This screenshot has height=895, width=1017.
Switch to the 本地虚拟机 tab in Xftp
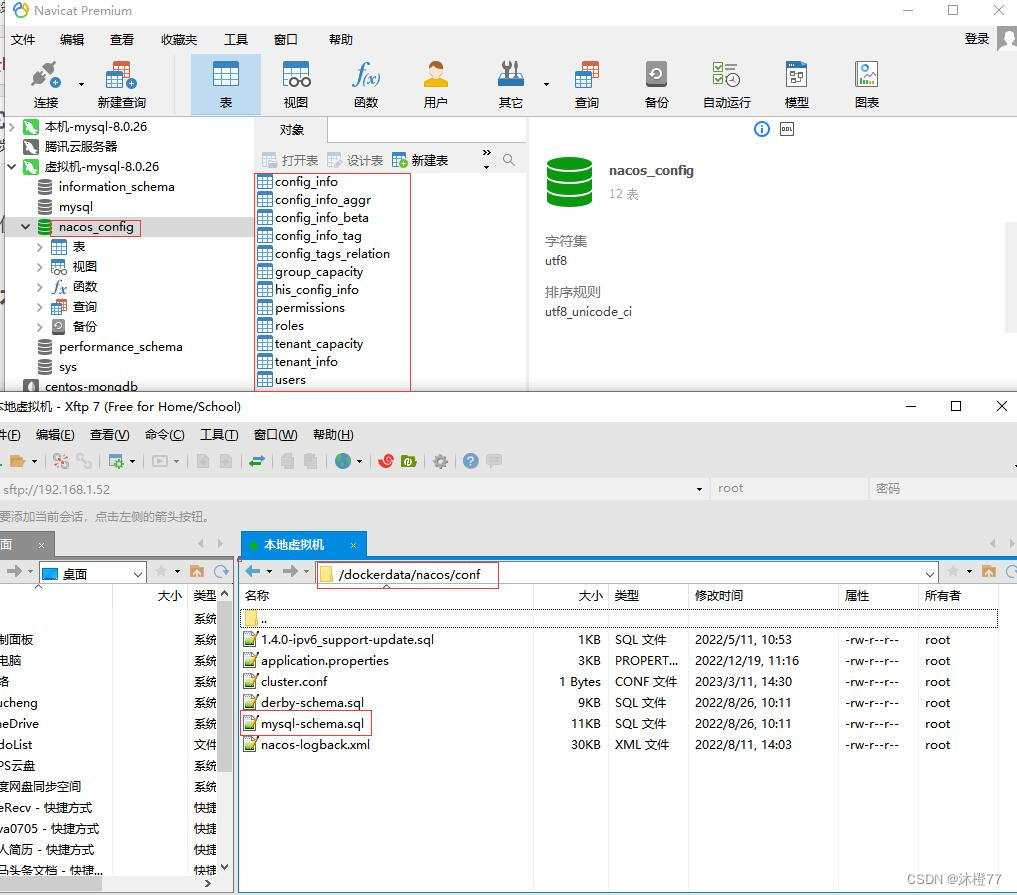pyautogui.click(x=293, y=543)
